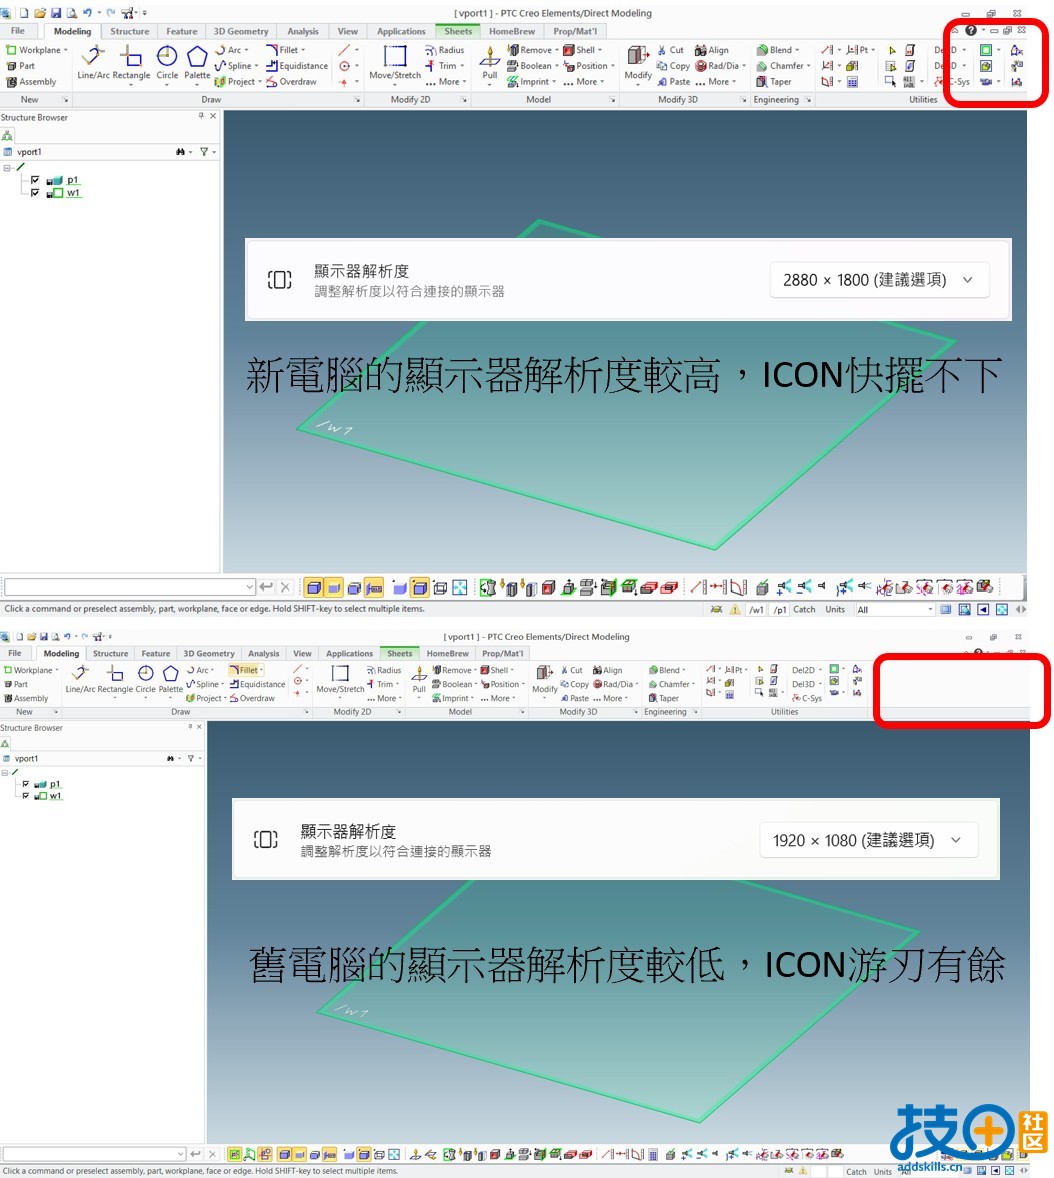The image size is (1054, 1178).
Task: Uncheck the w1 workplane checkbox
Action: coord(35,192)
